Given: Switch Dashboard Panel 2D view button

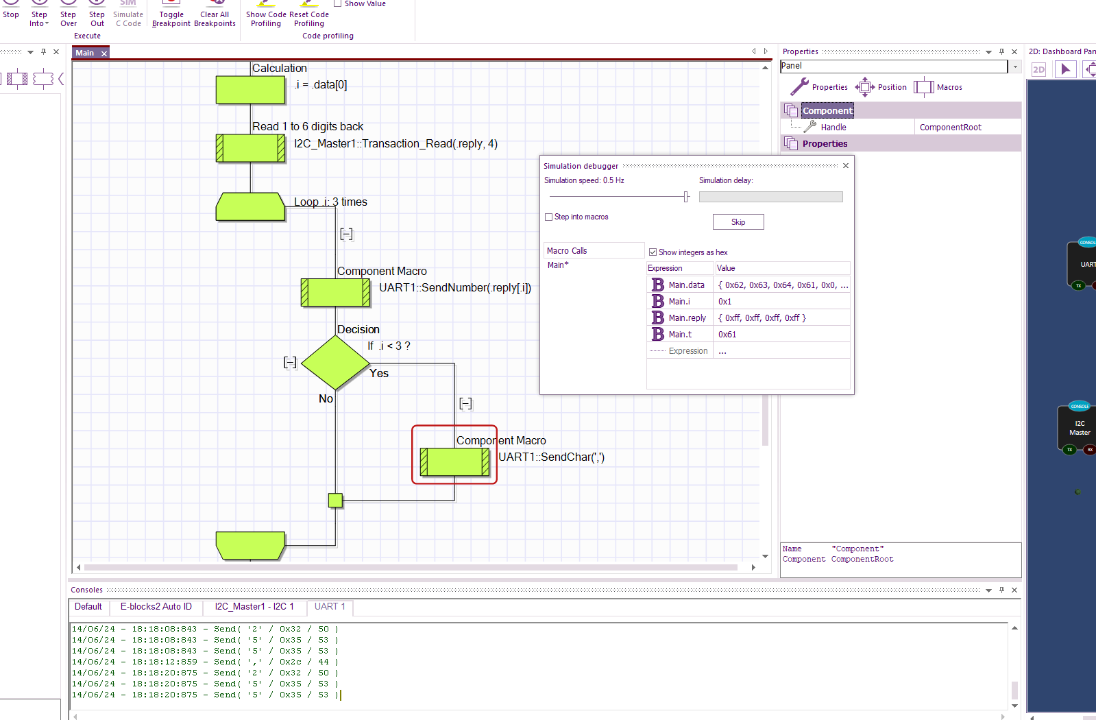Looking at the screenshot, I should (x=1039, y=69).
